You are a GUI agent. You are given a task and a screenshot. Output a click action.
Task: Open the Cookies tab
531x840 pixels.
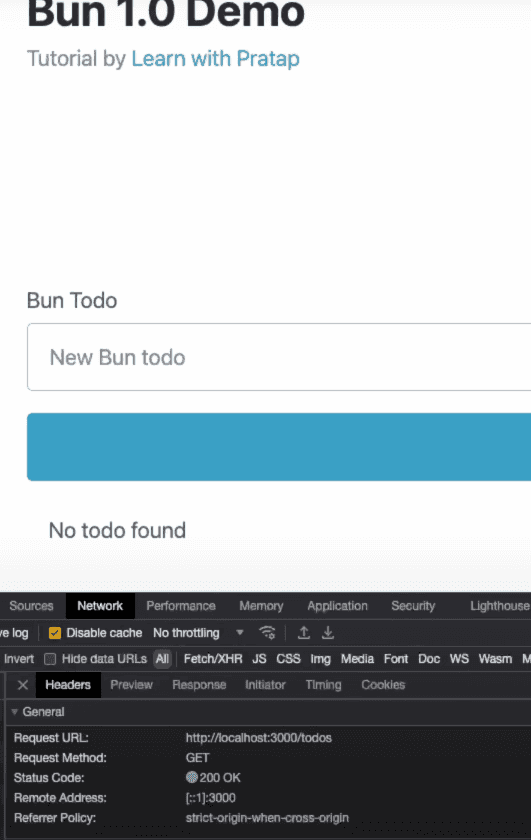(383, 685)
